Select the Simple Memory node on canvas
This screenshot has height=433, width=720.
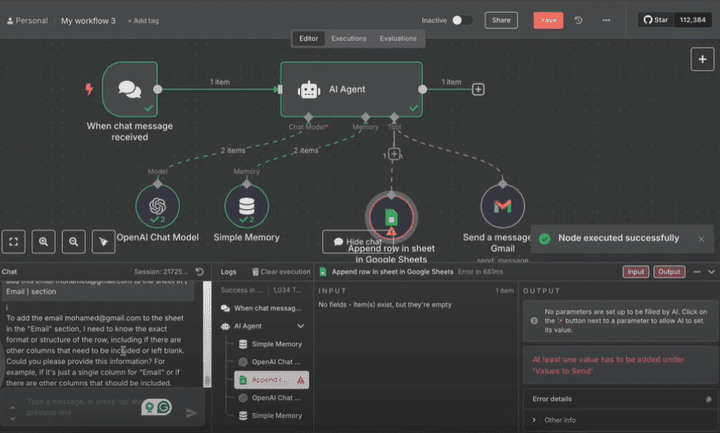pyautogui.click(x=247, y=206)
